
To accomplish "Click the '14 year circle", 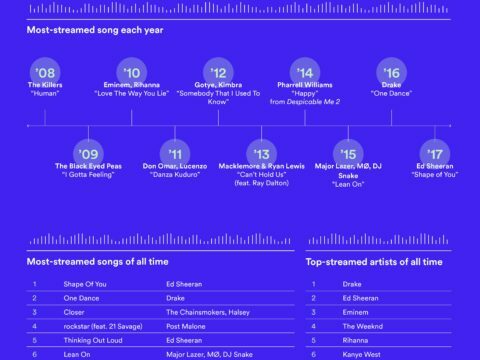I will (305, 73).
